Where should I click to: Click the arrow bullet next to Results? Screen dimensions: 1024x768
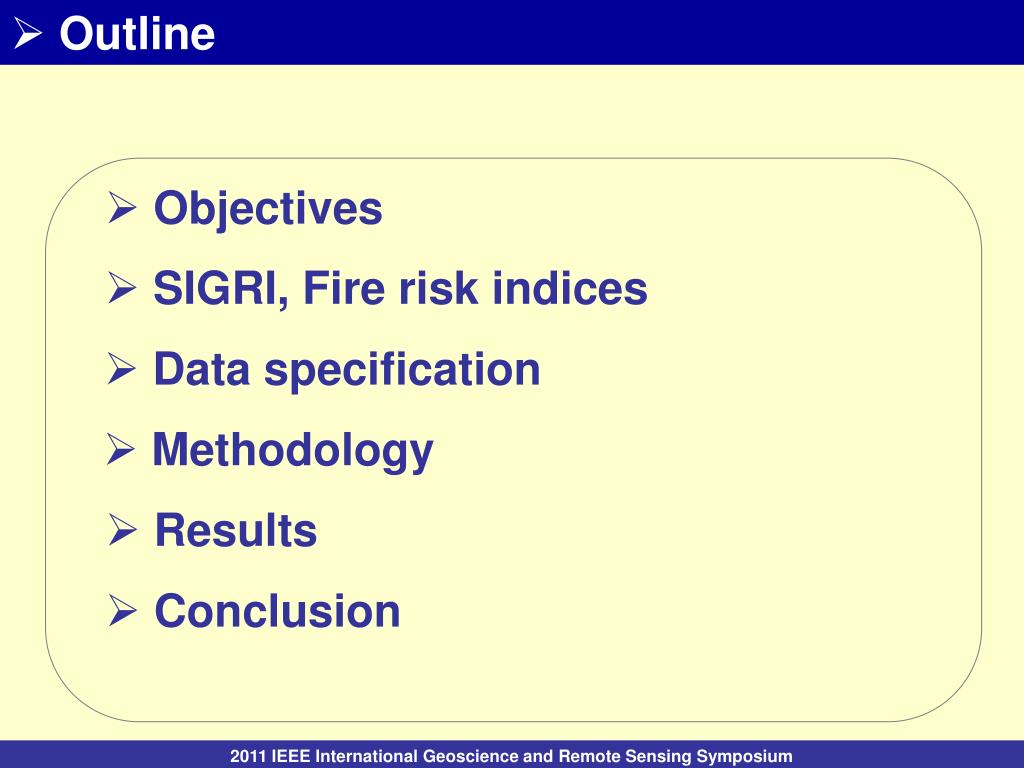[122, 530]
